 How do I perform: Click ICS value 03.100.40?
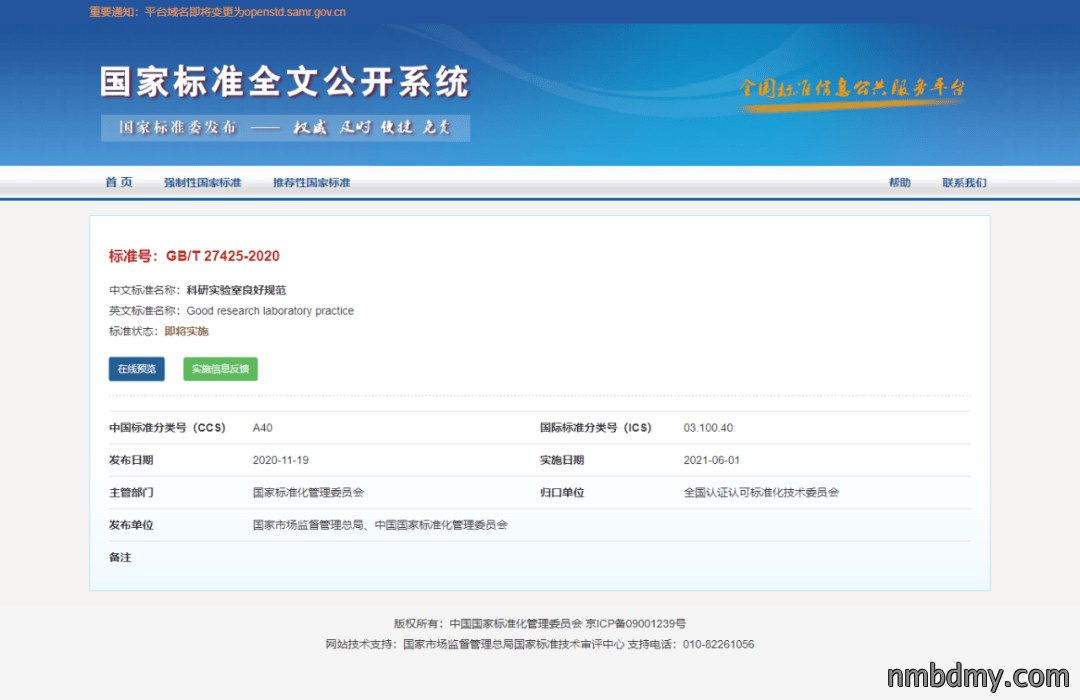[x=708, y=428]
